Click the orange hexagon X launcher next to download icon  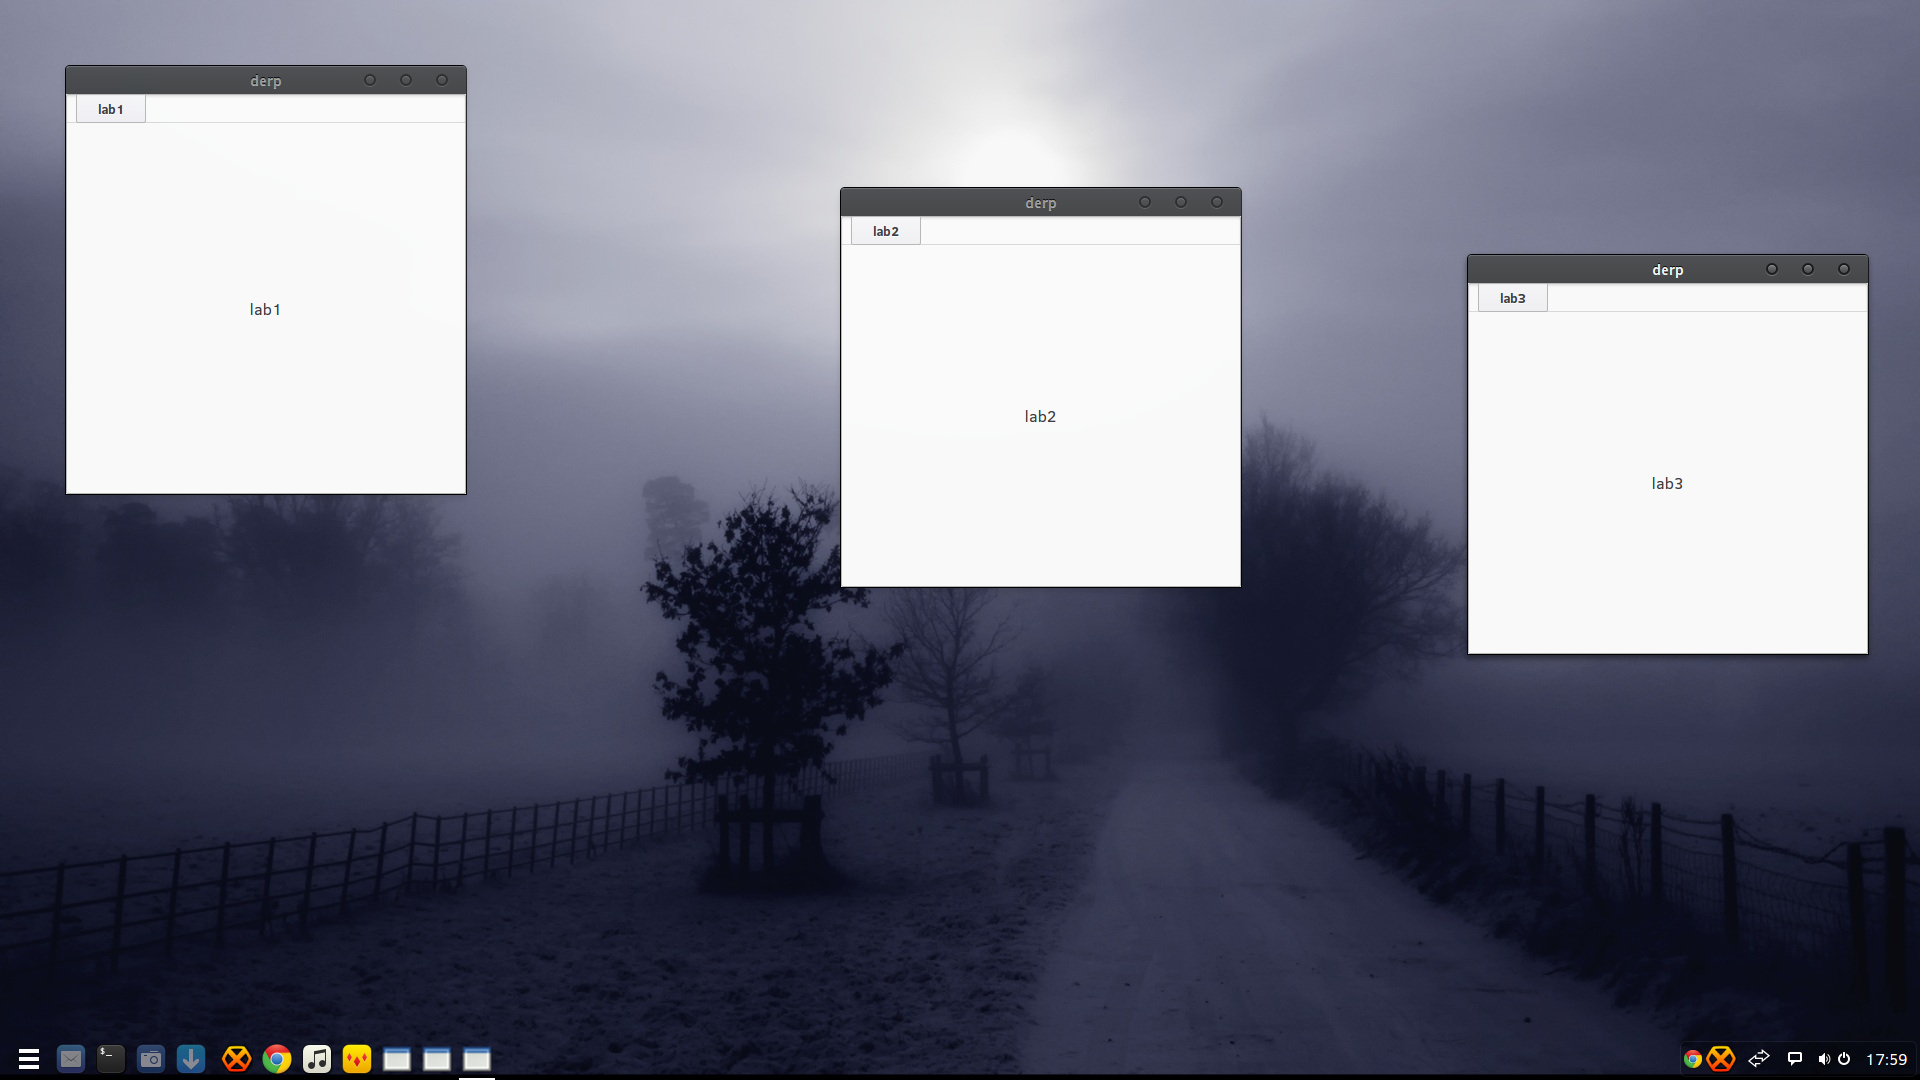point(236,1058)
